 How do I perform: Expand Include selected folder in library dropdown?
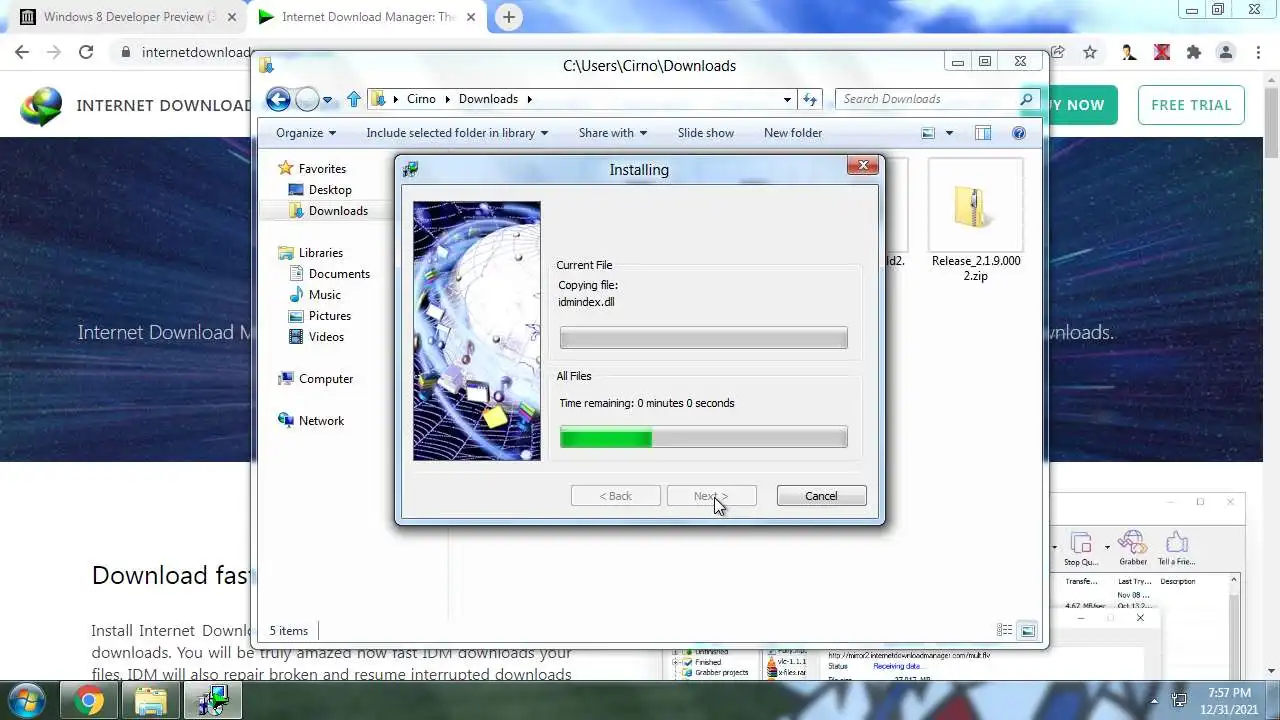[x=457, y=133]
